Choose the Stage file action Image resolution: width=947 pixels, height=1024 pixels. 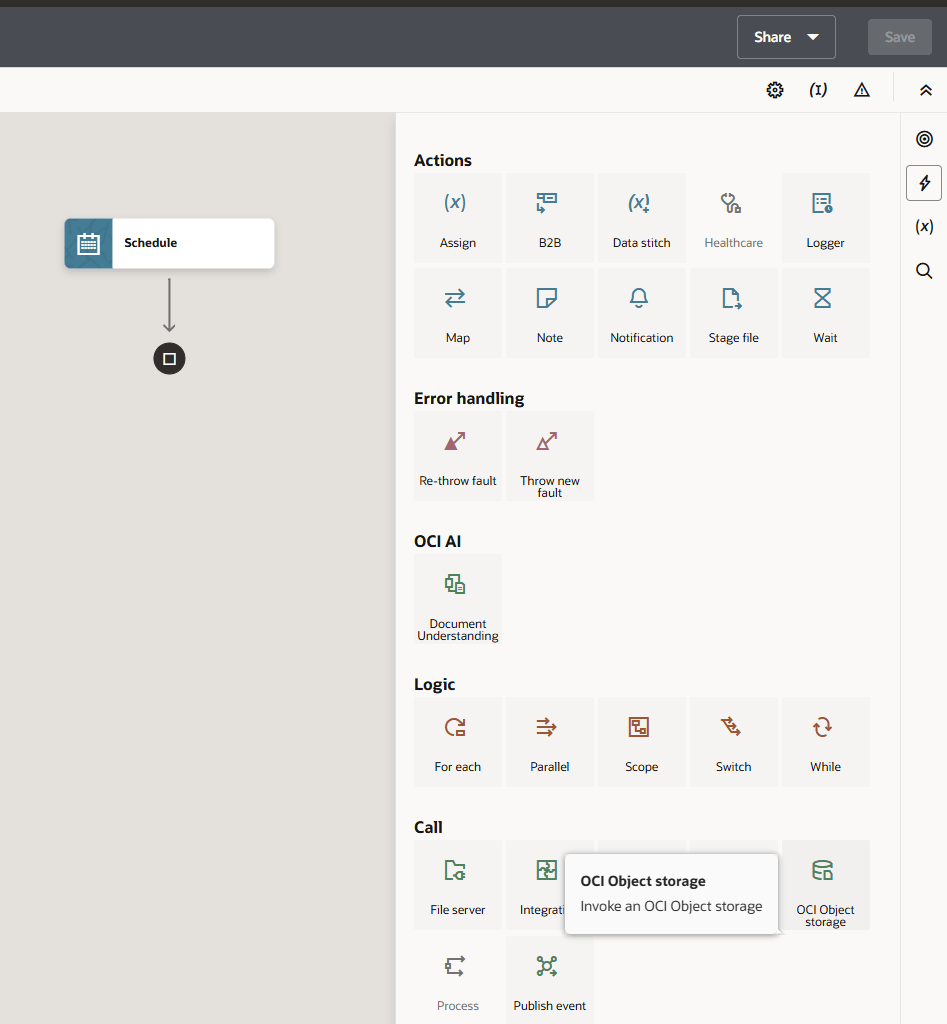(x=733, y=313)
